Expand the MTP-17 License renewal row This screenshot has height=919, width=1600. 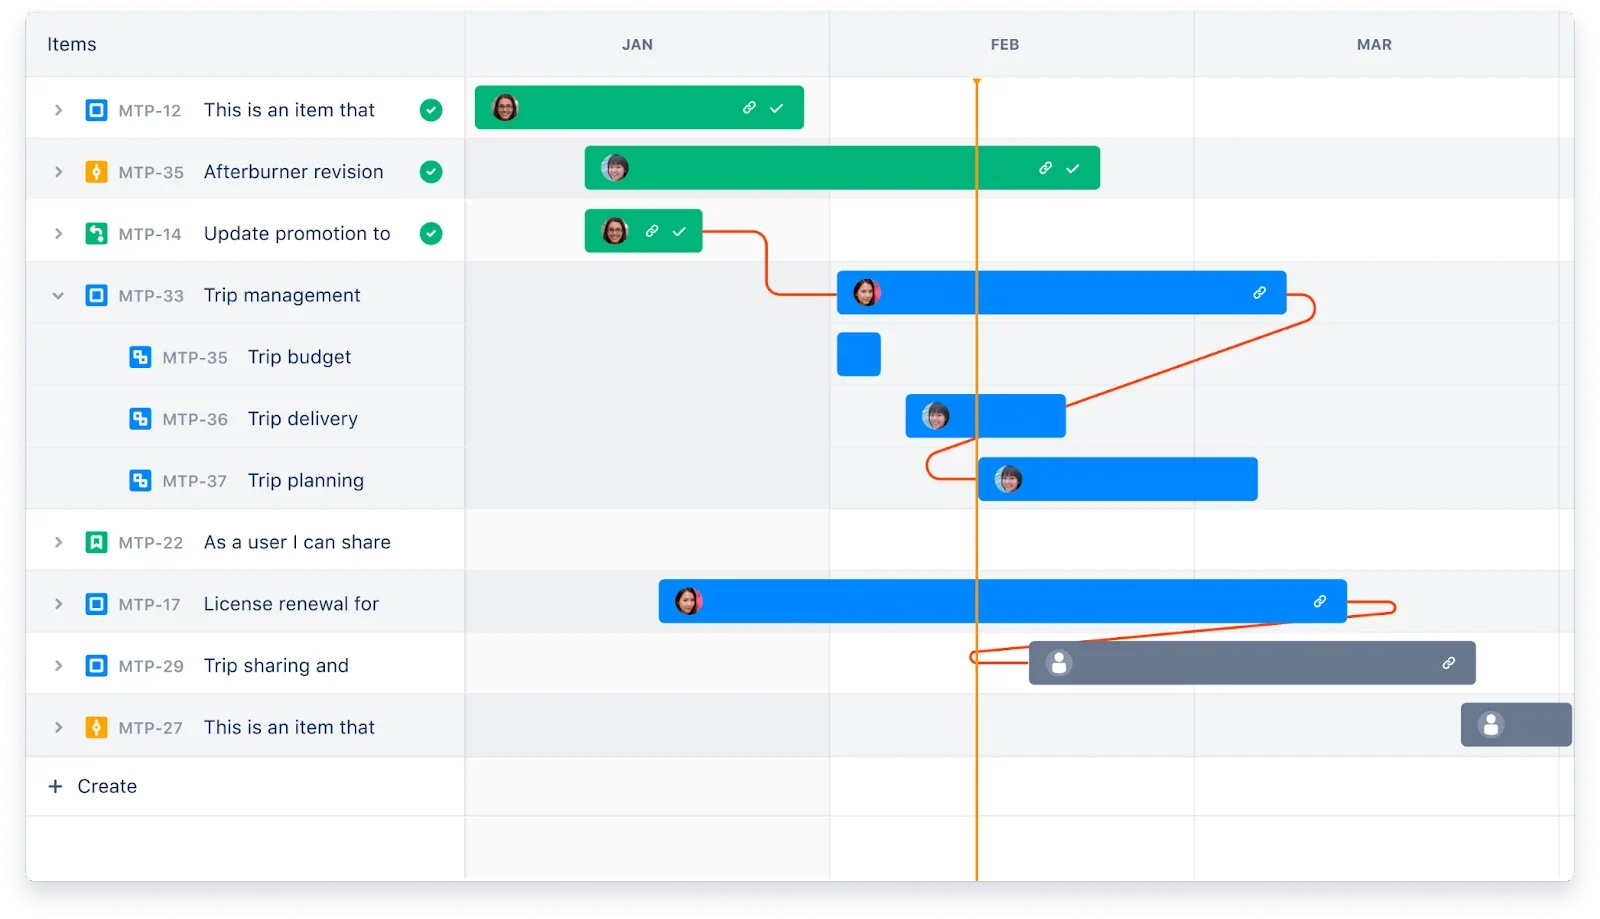pyautogui.click(x=58, y=604)
